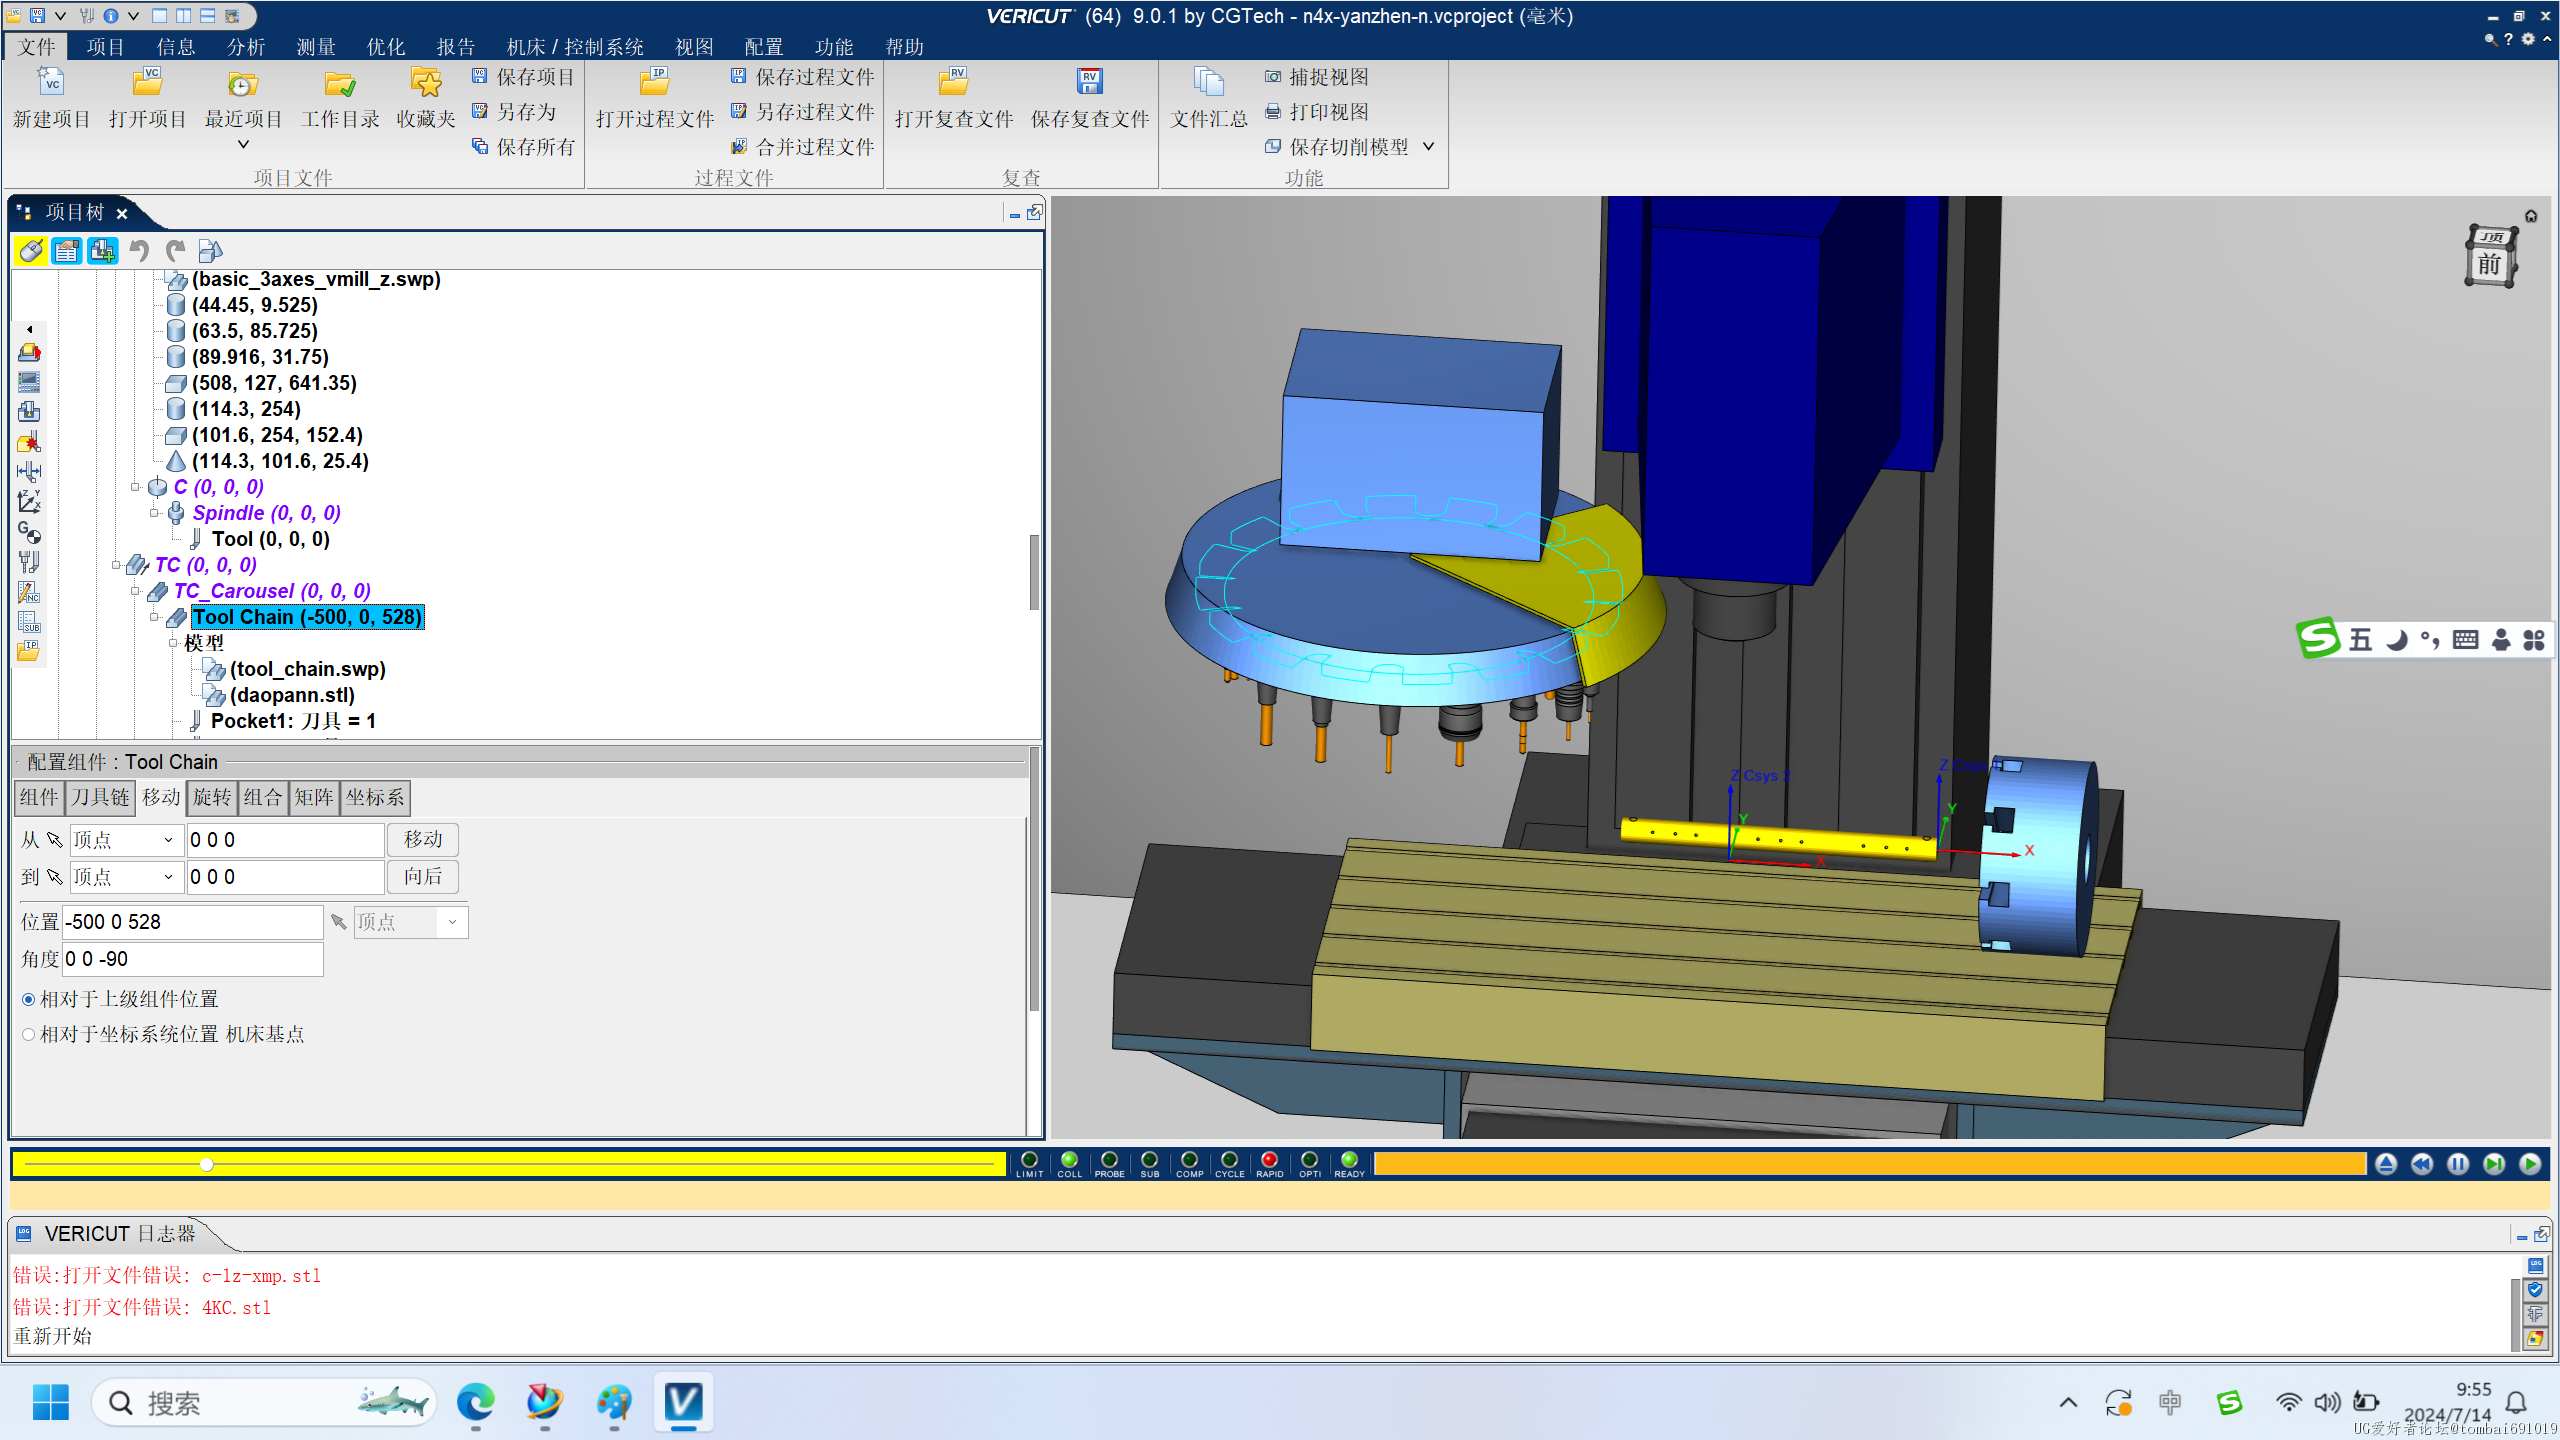The width and height of the screenshot is (2560, 1440).
Task: Click the 向后 button
Action: (423, 876)
